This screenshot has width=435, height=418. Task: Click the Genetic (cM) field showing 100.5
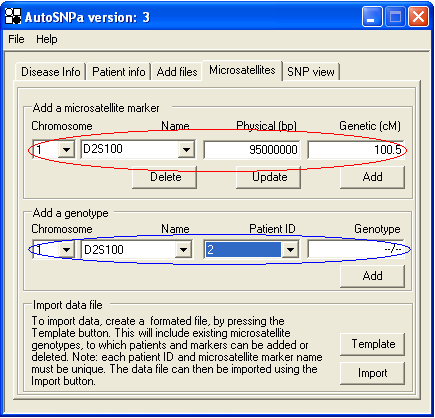coord(356,150)
